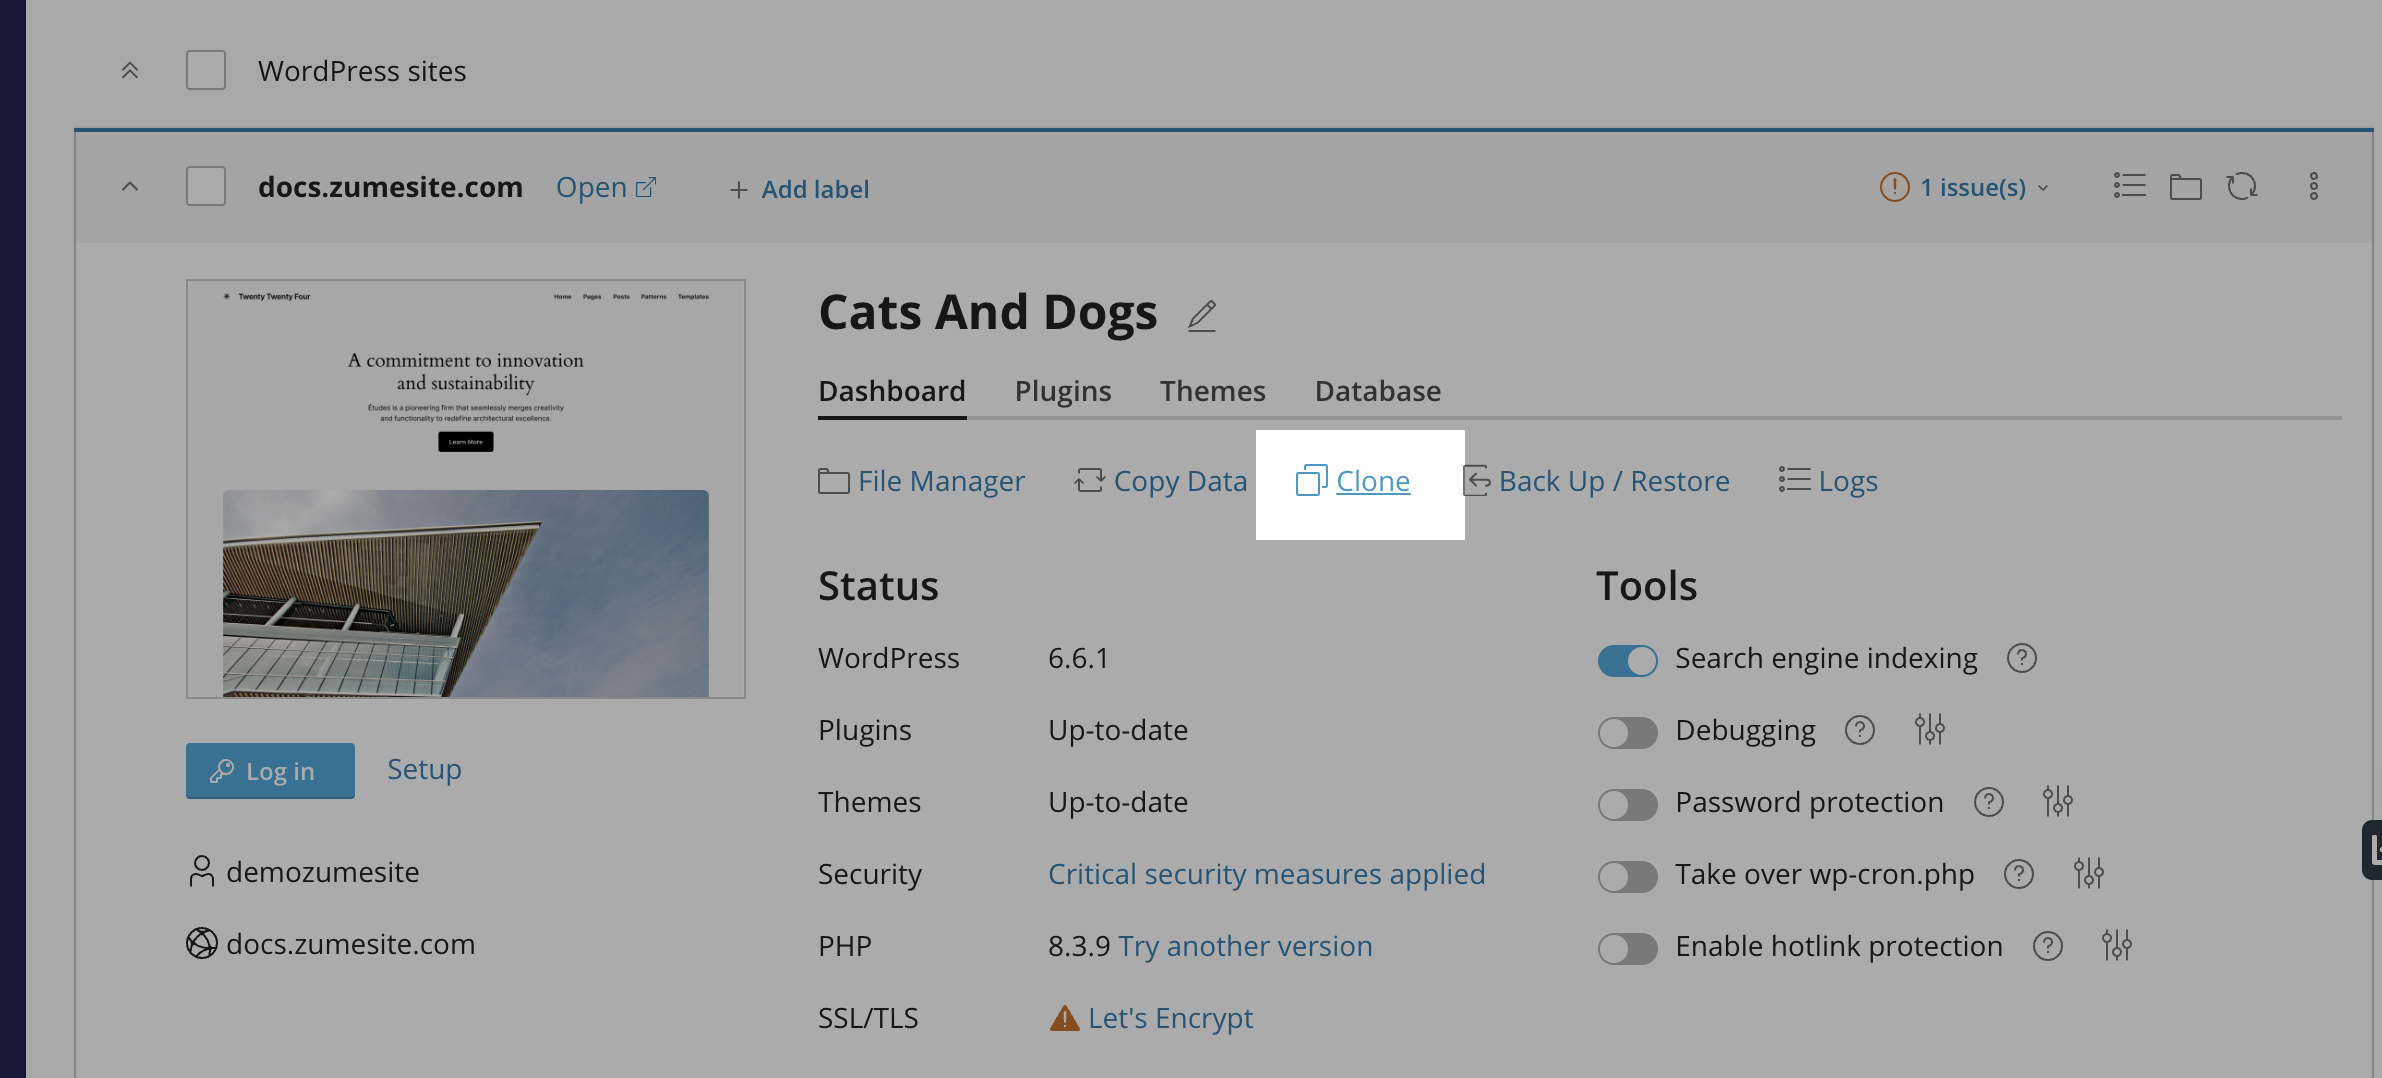
Task: Edit the Cats And Dogs site name
Action: [1202, 316]
